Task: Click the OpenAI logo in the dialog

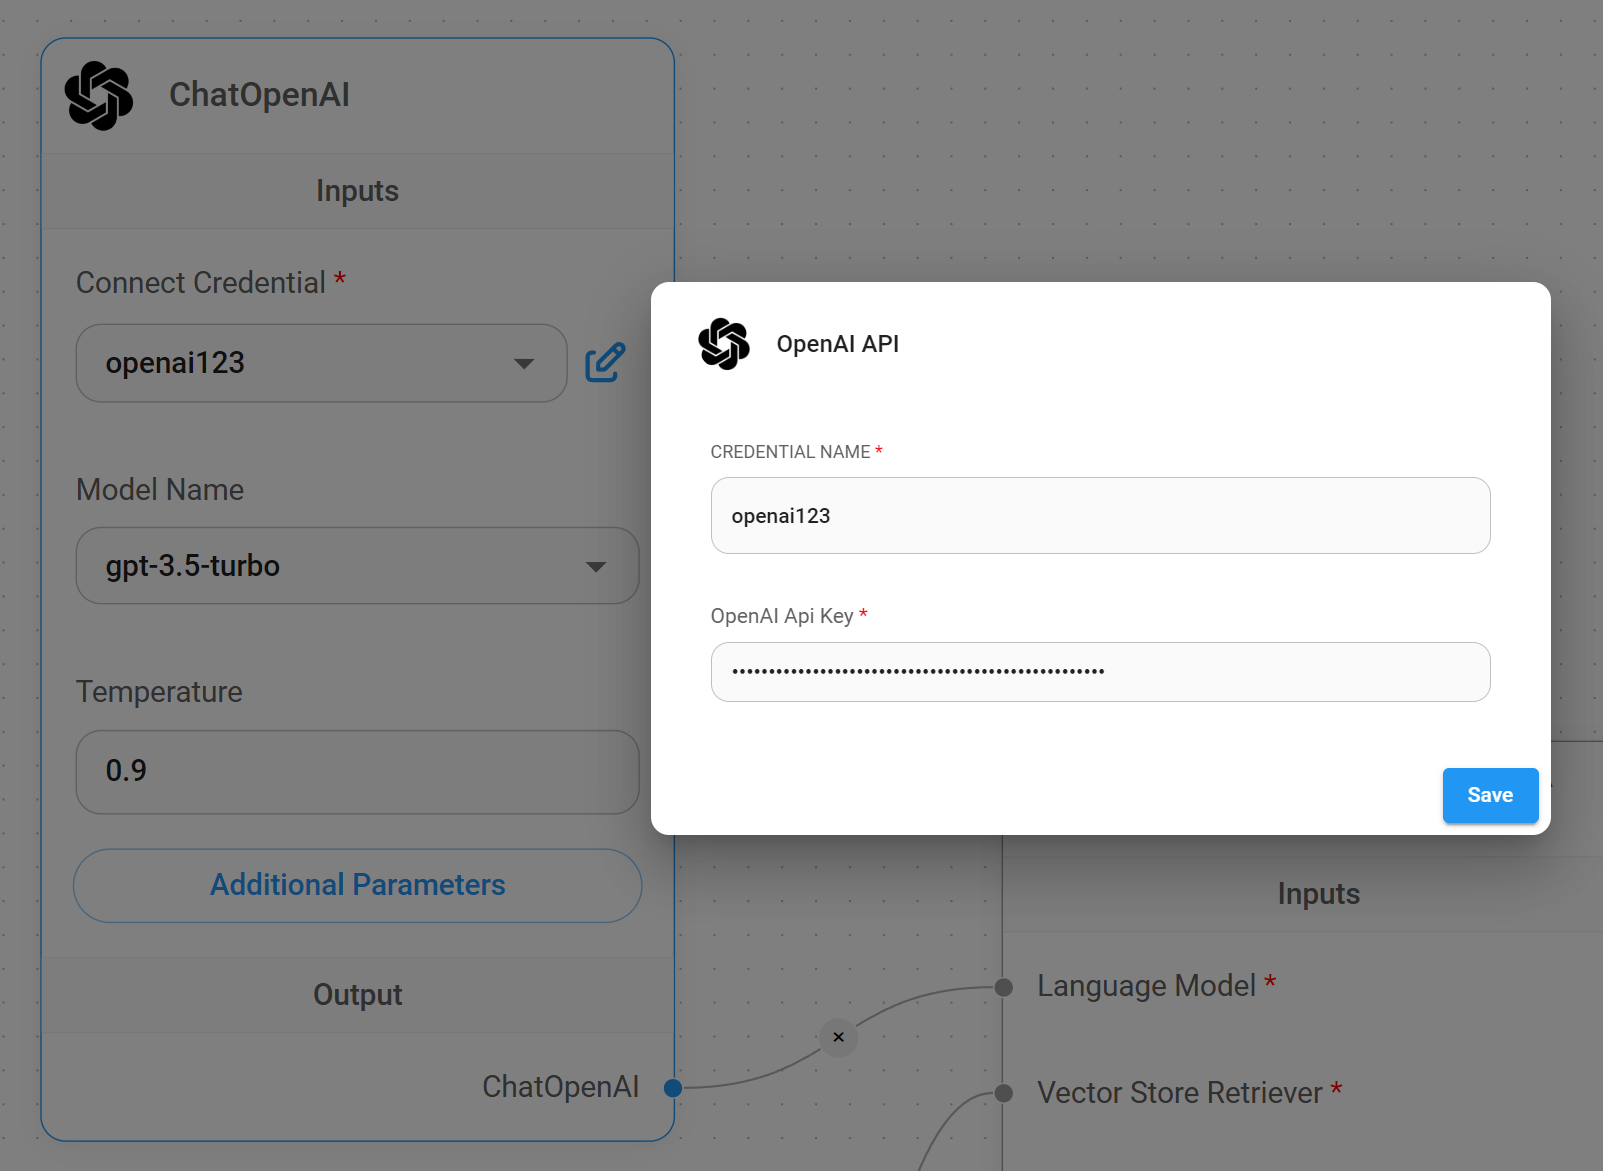Action: click(724, 344)
